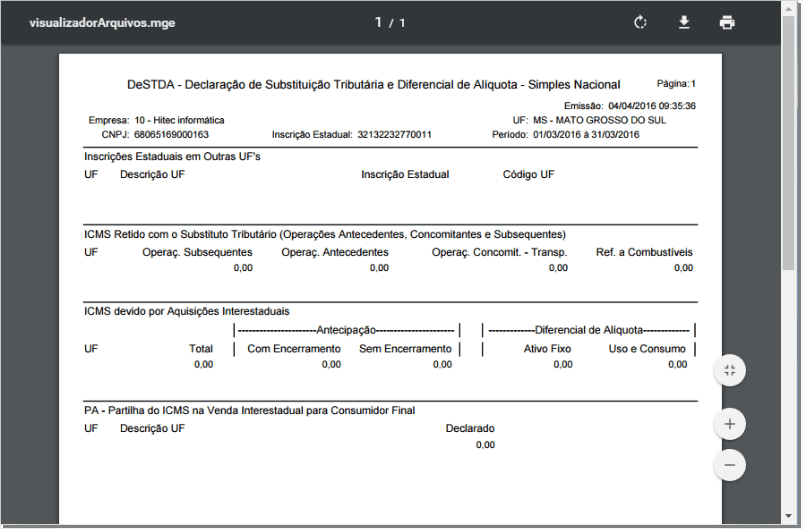
Task: Click 'Total' column header
Action: (201, 349)
